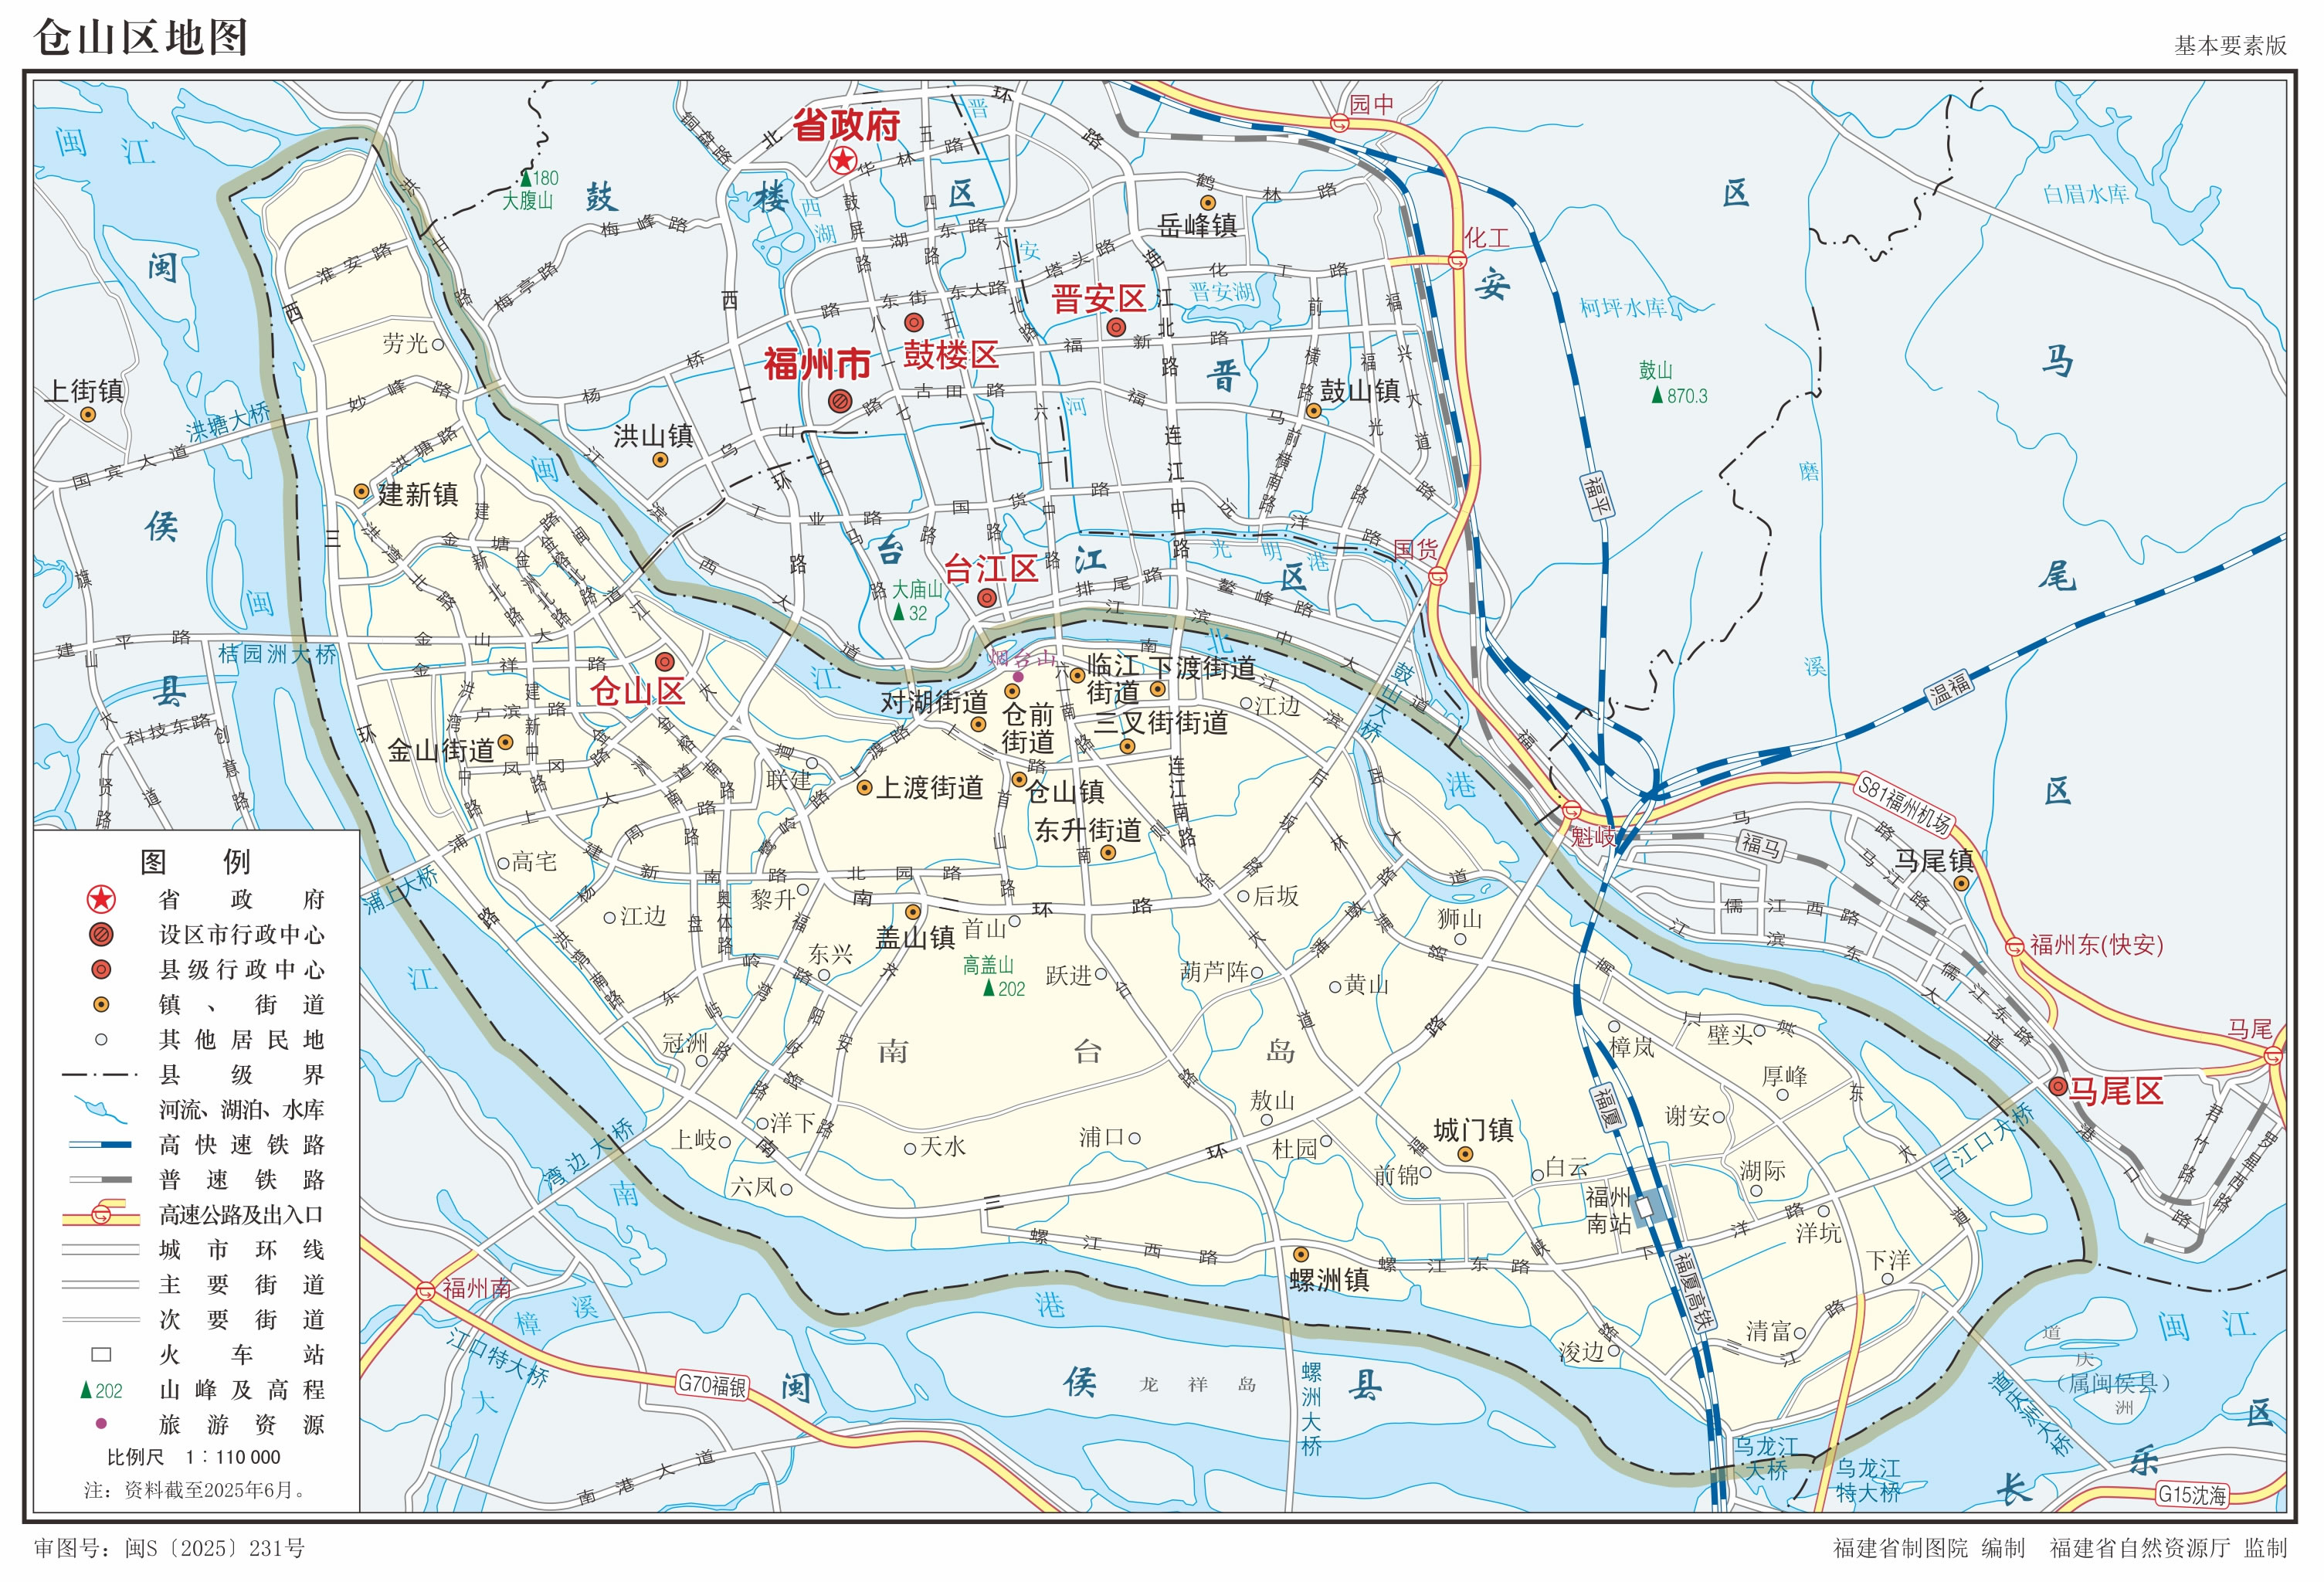Click the 福州东(快安) interchange icon
This screenshot has height=1582, width=2324.
click(2016, 946)
